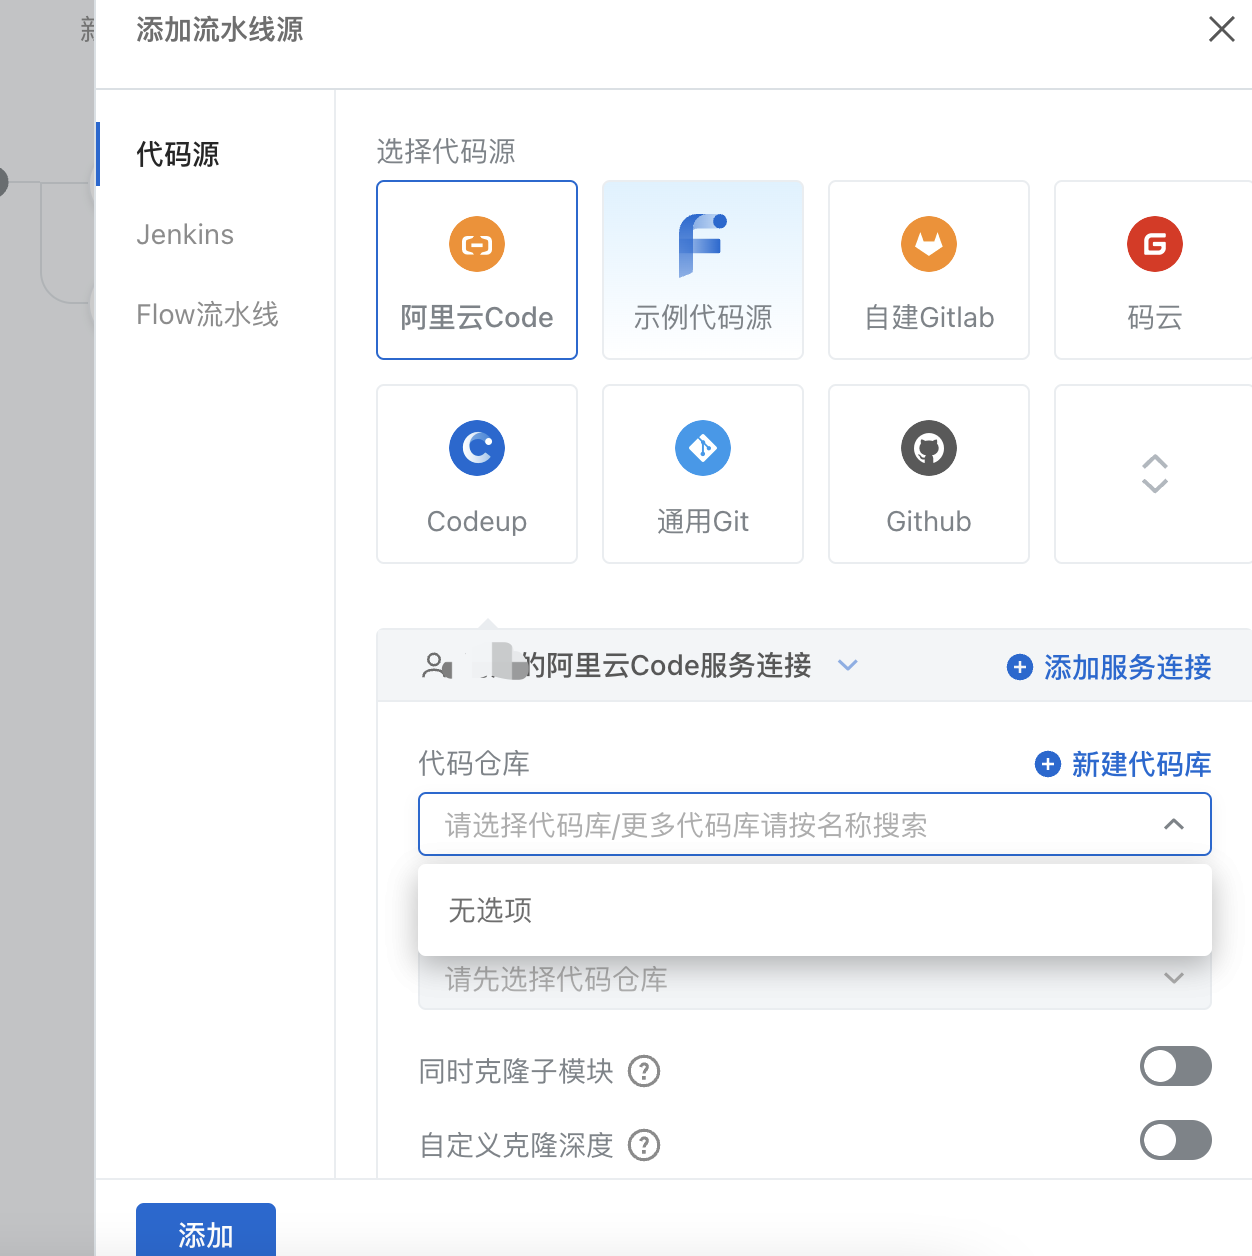
Task: Show help for 同时克隆子模块
Action: (x=644, y=1071)
